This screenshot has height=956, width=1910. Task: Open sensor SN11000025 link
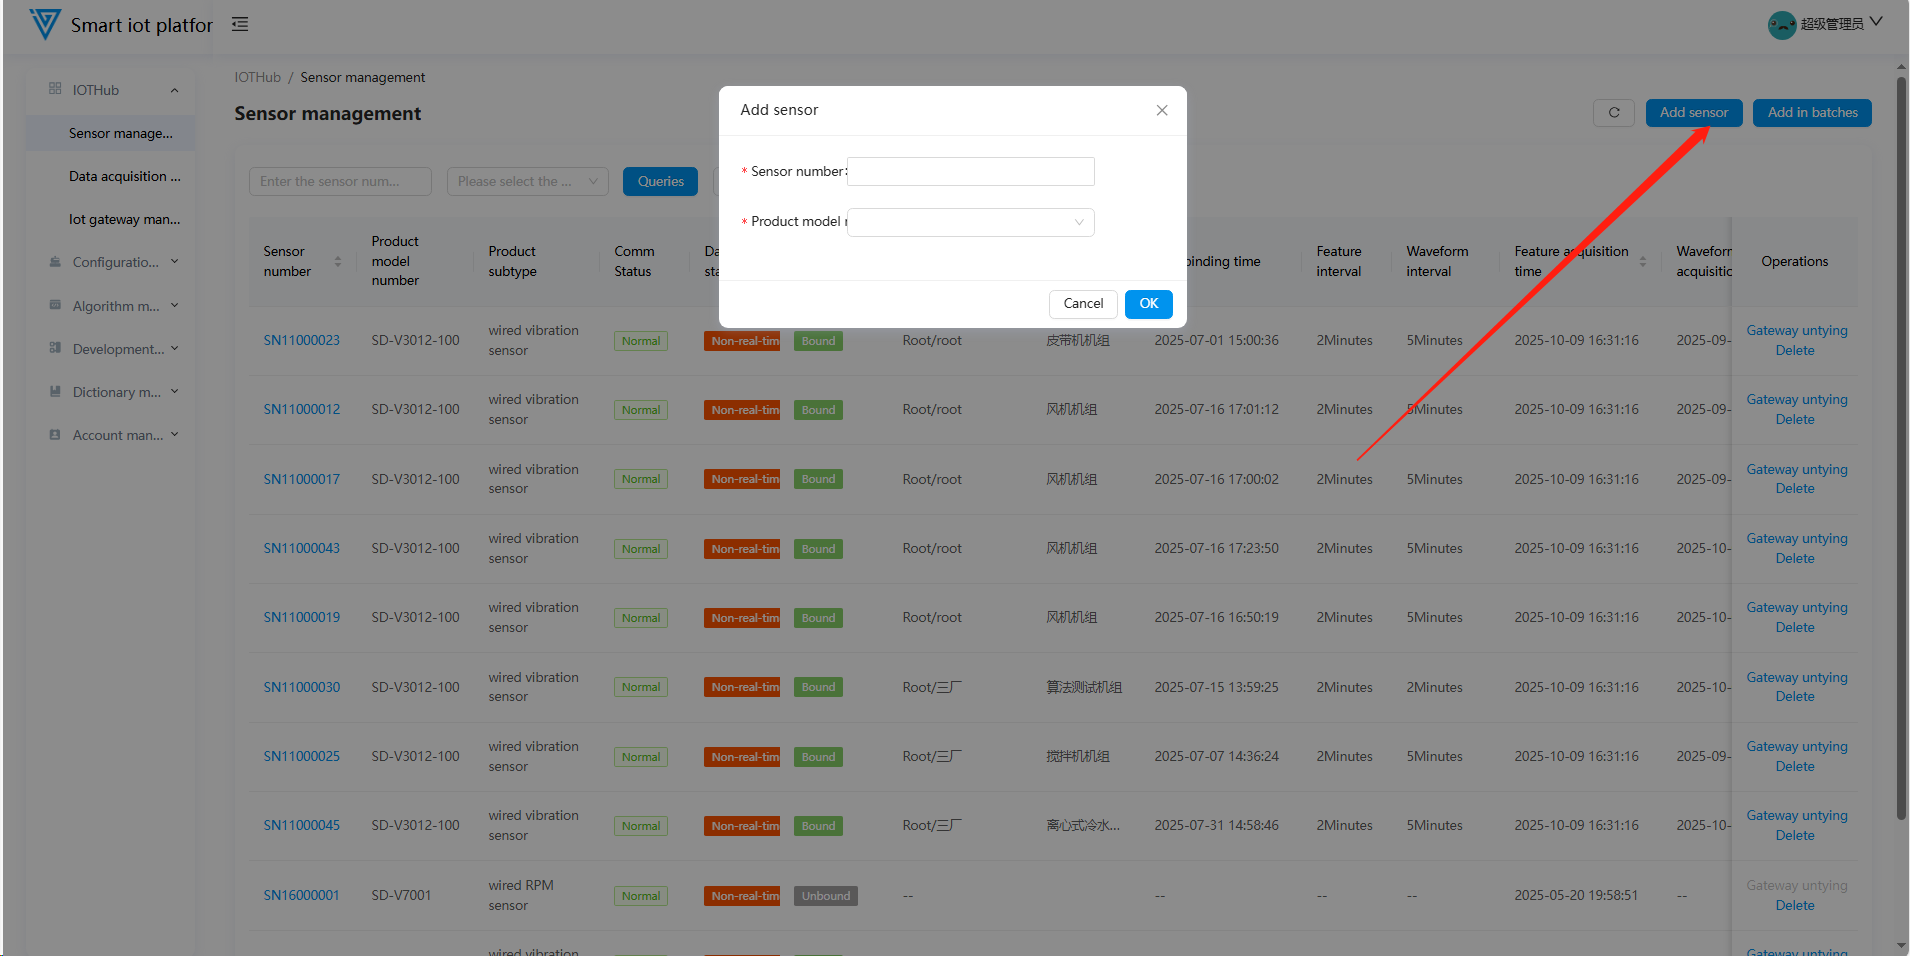[x=301, y=756]
